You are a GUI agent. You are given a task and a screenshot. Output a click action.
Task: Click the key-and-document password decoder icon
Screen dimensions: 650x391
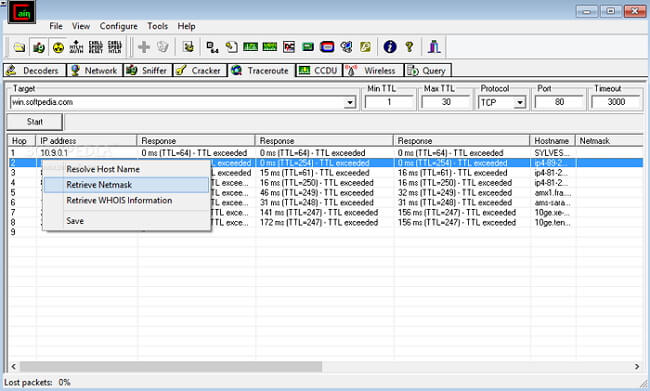(x=231, y=47)
